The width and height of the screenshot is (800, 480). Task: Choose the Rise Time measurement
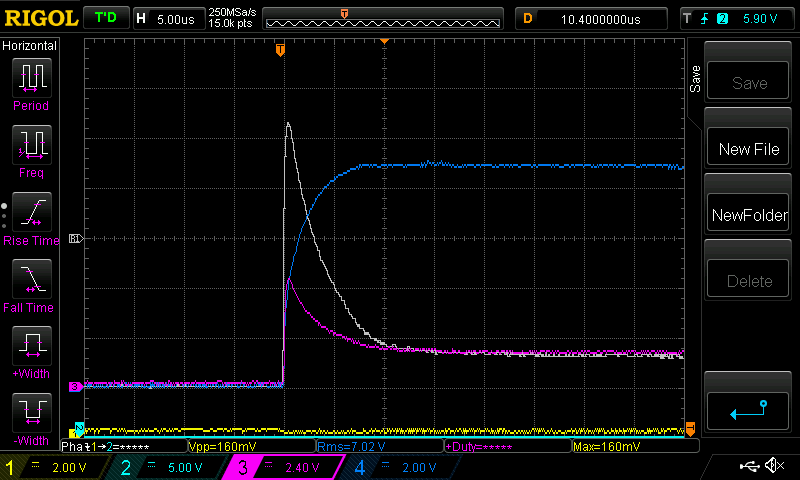(30, 216)
